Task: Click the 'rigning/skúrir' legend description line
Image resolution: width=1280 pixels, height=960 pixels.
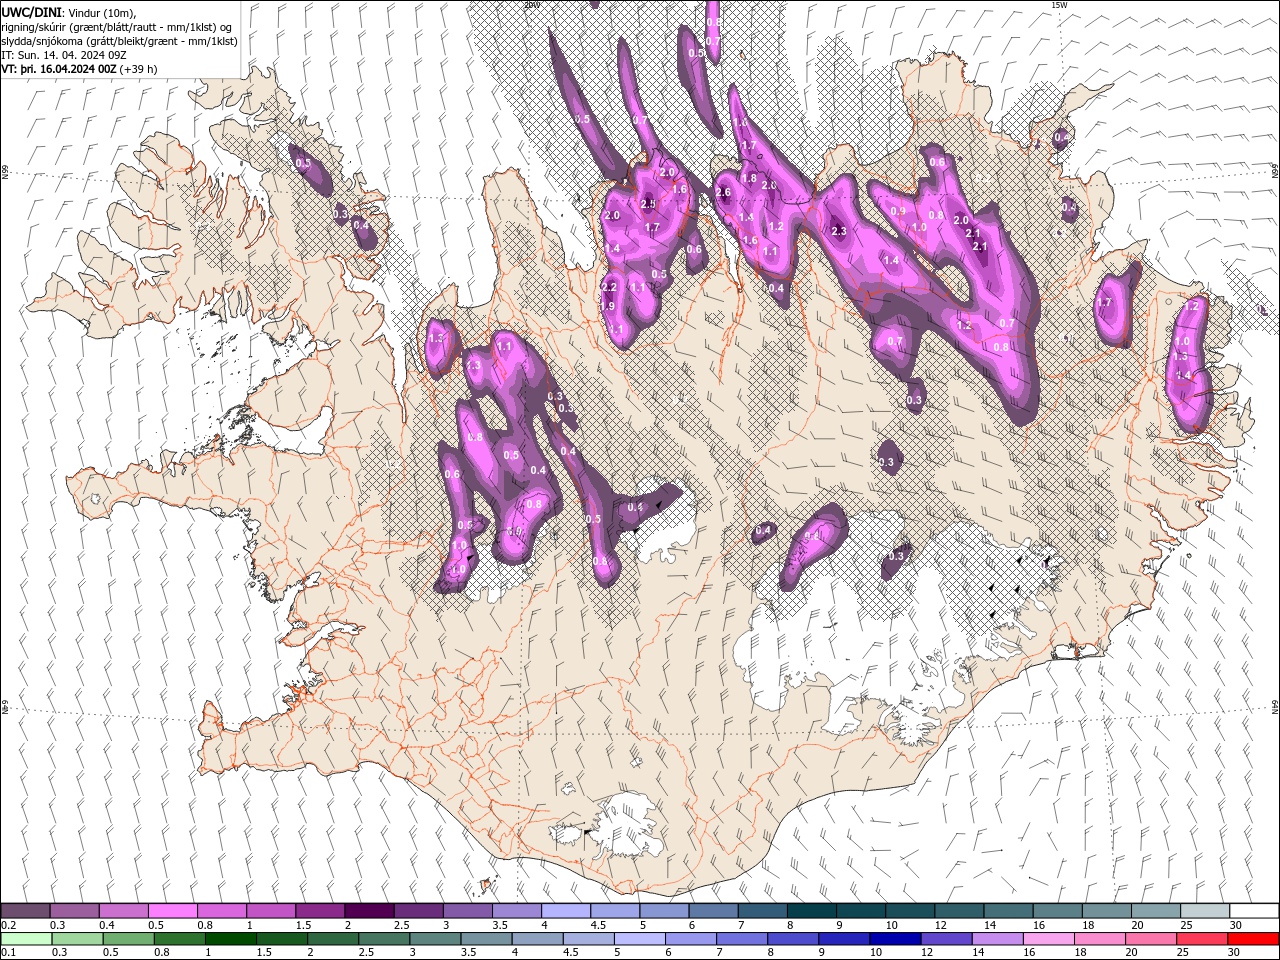Action: point(116,26)
